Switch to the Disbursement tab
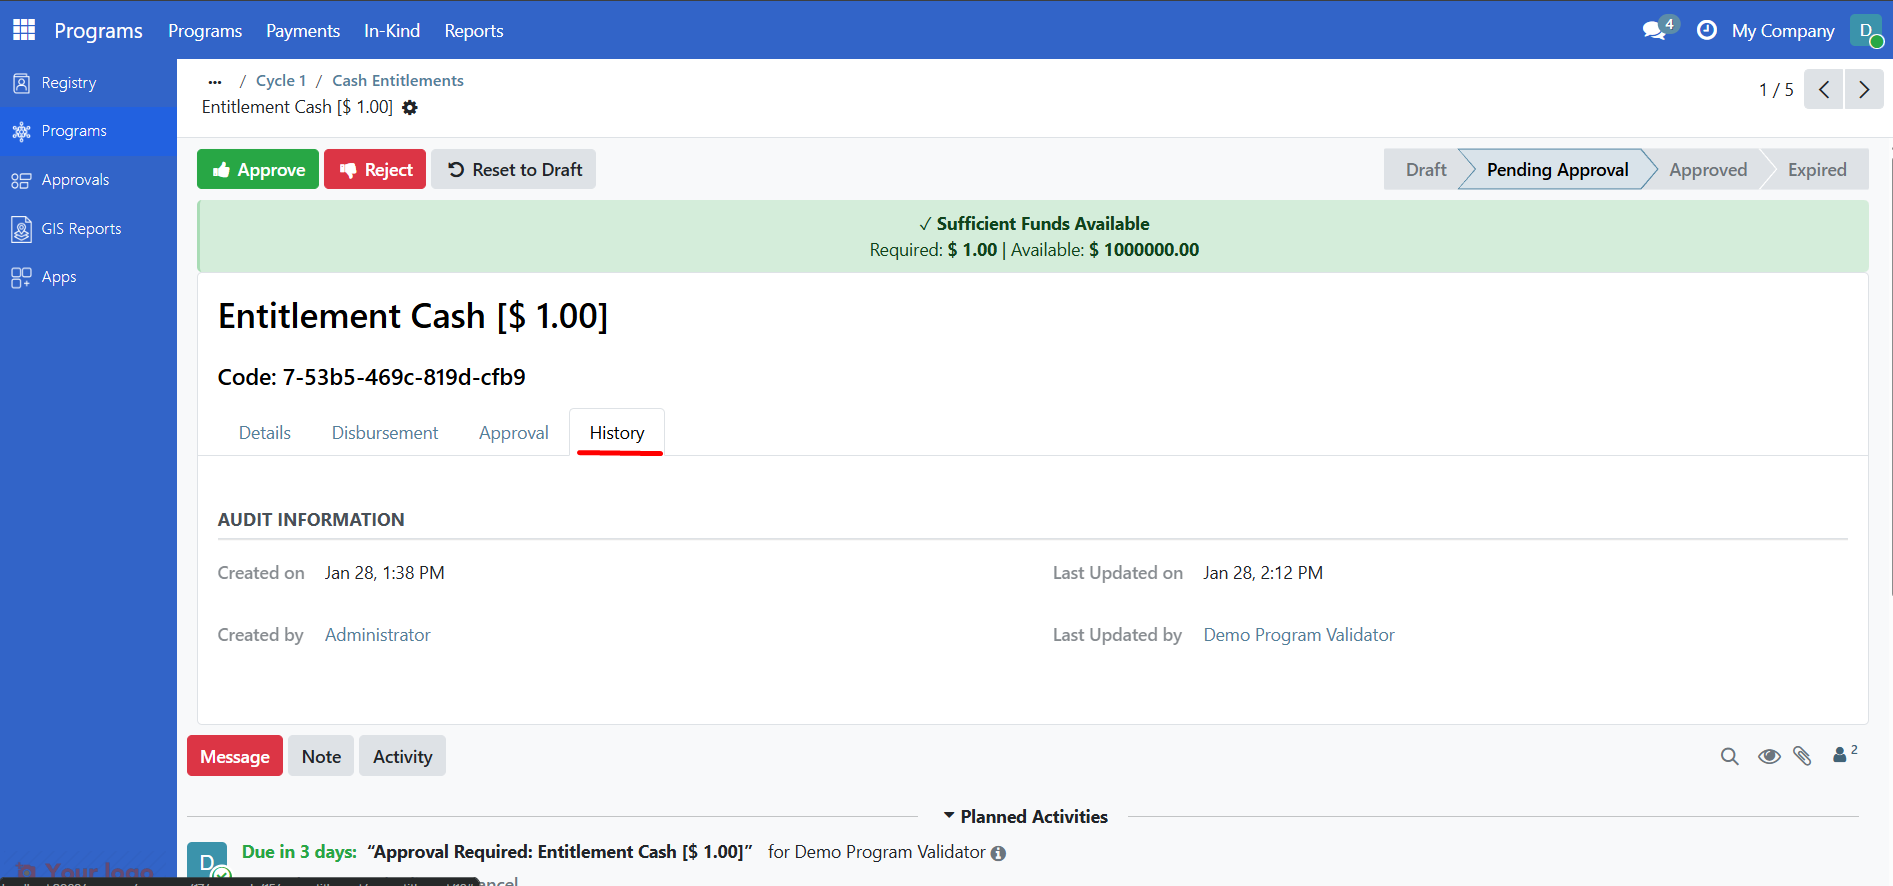The height and width of the screenshot is (886, 1893). click(385, 433)
